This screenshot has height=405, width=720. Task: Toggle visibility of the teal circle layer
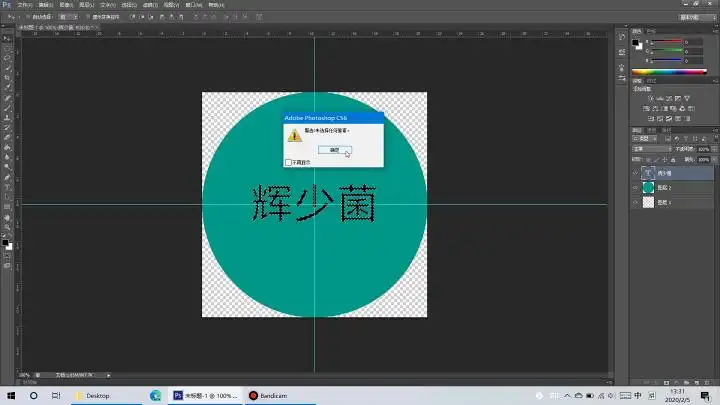point(635,187)
